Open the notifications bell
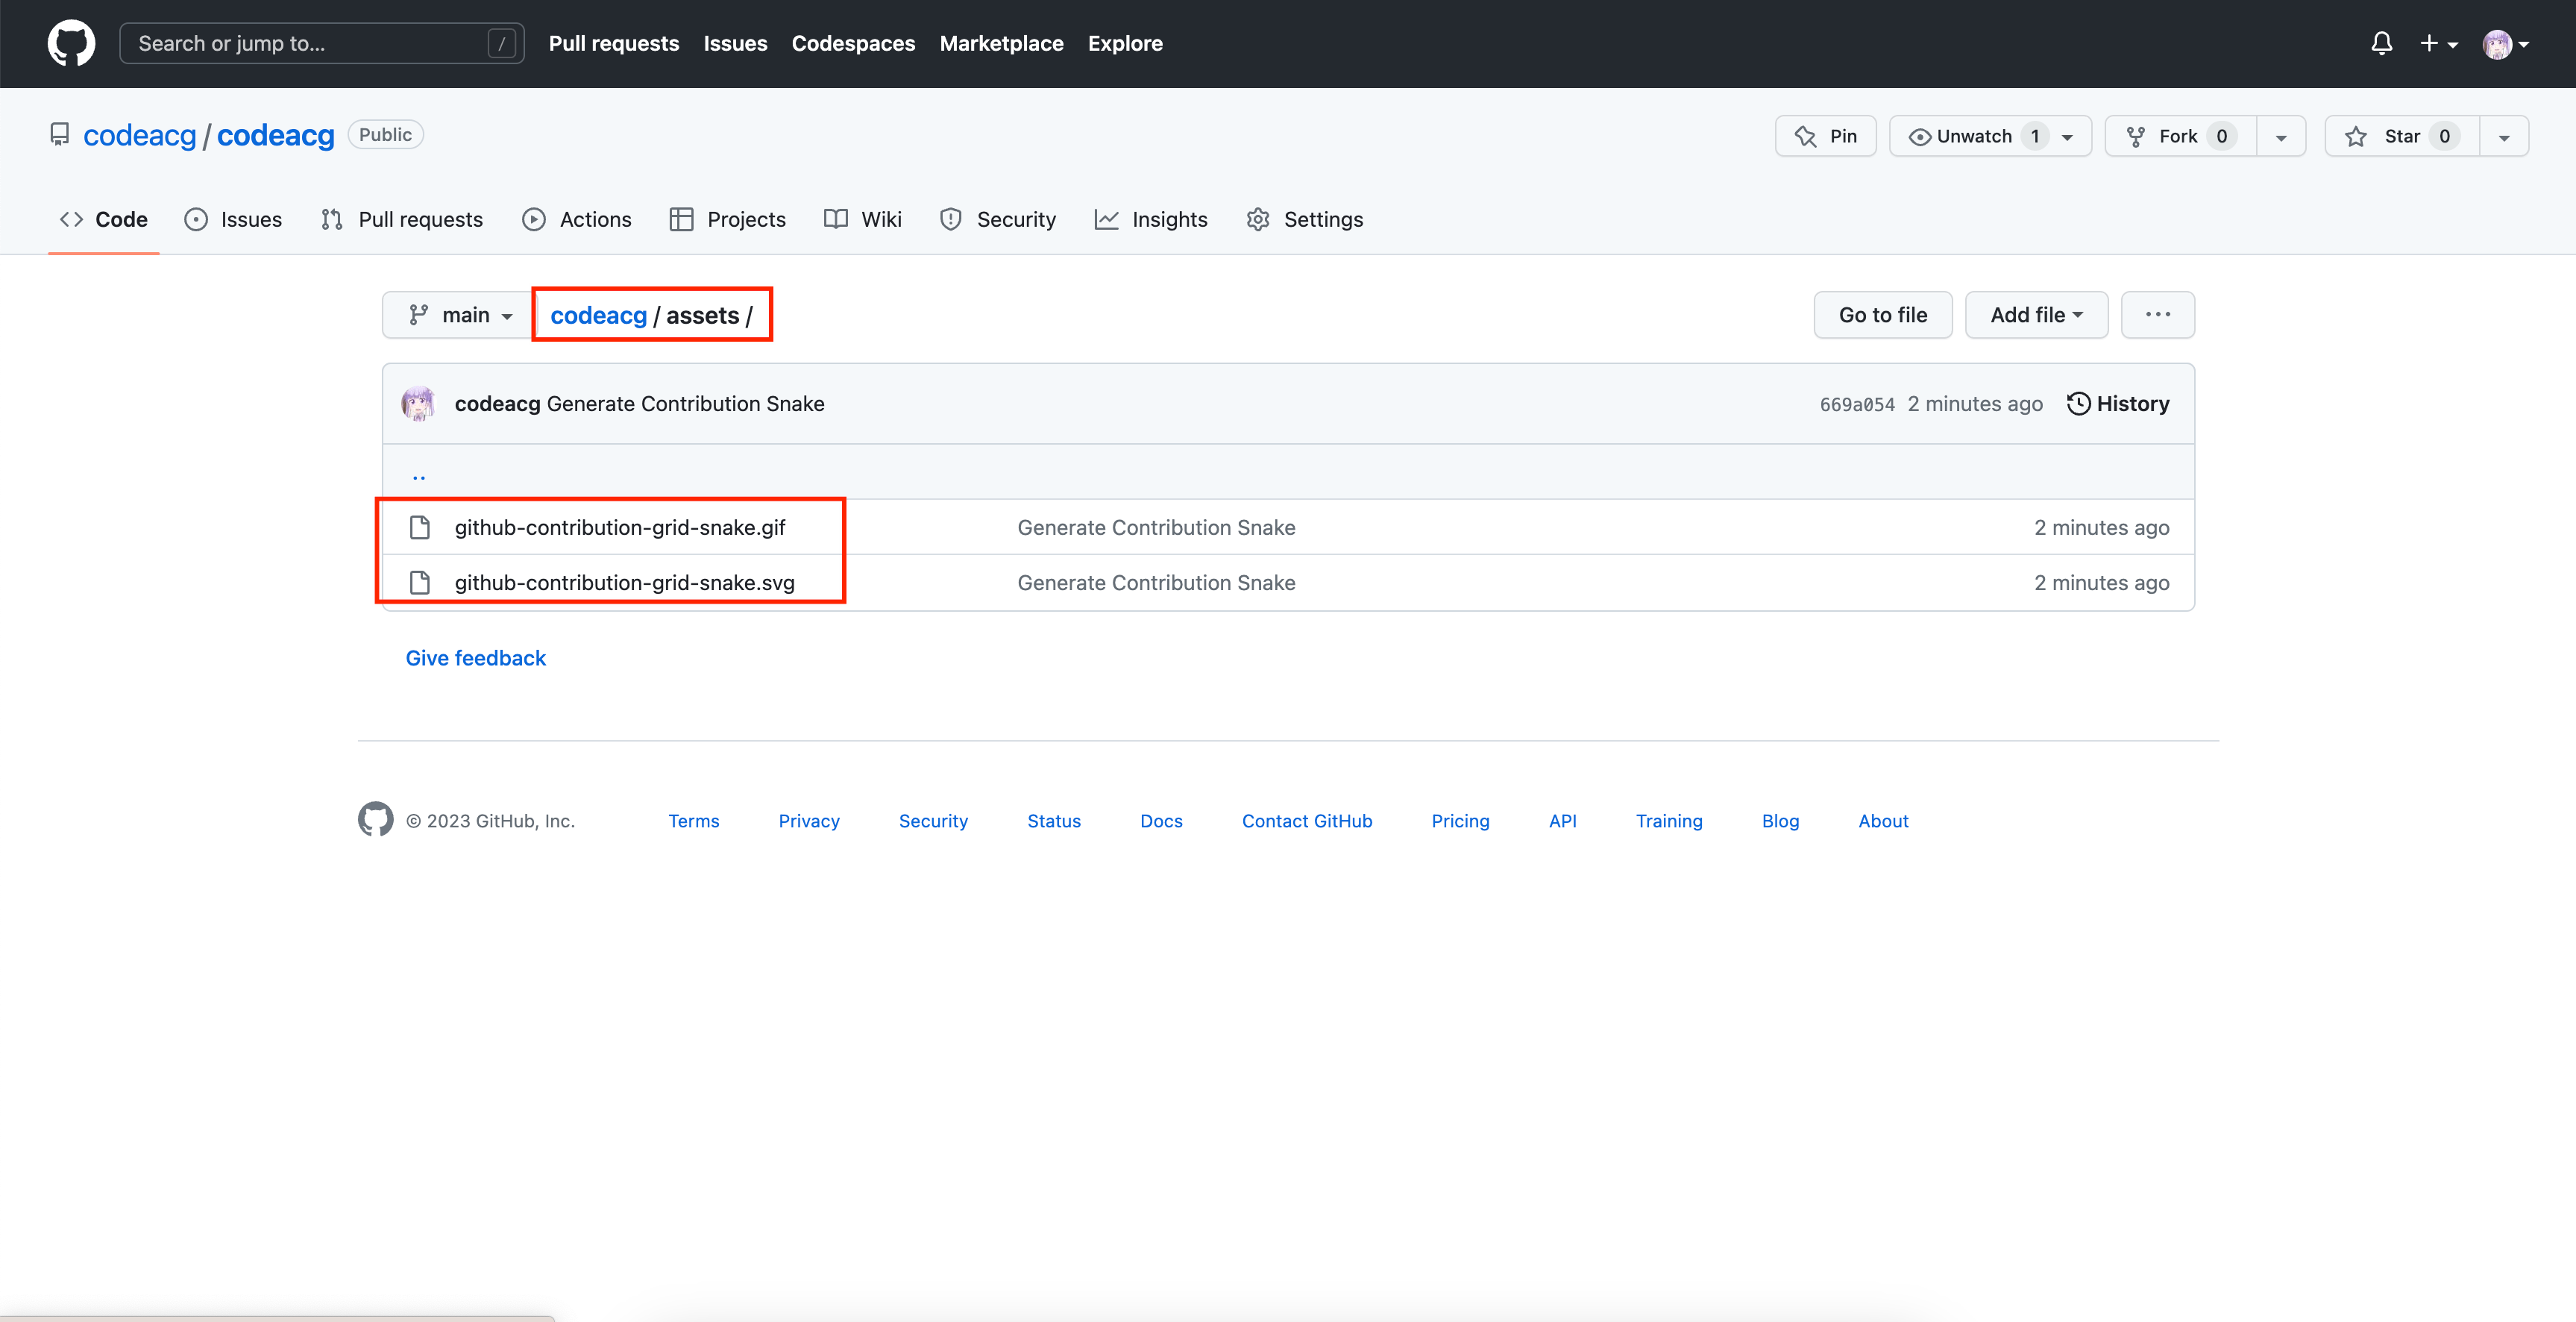 pos(2381,43)
